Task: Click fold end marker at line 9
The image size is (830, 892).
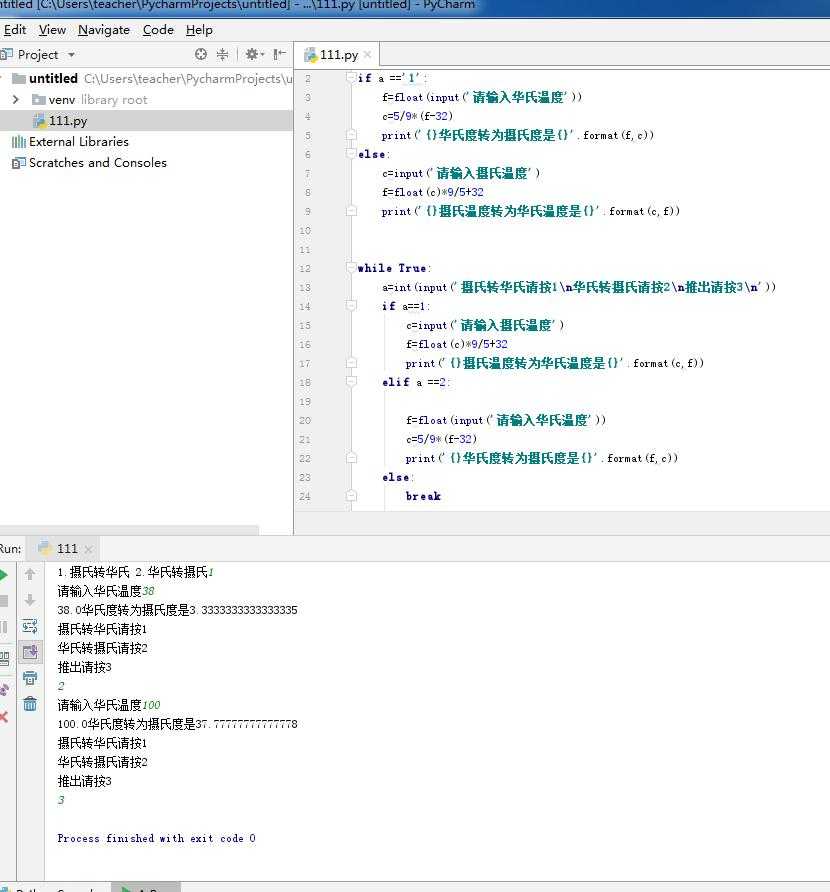Action: click(351, 211)
